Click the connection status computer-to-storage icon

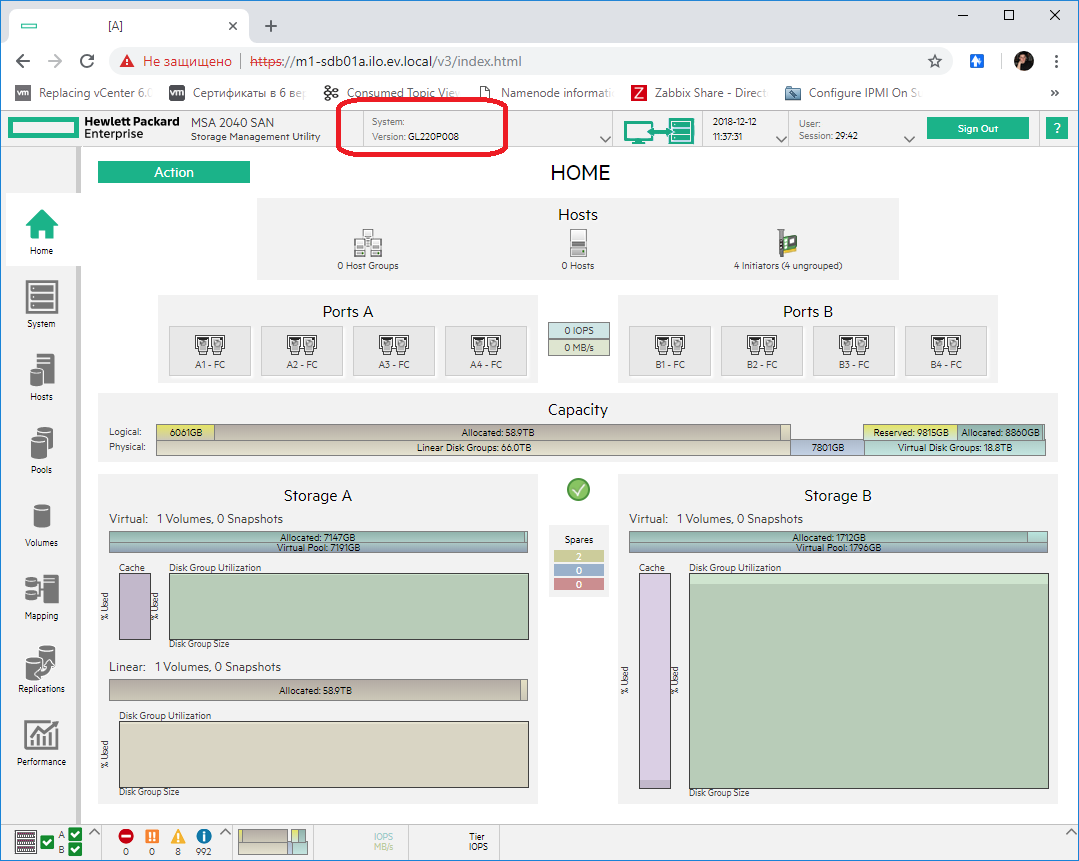pos(659,130)
